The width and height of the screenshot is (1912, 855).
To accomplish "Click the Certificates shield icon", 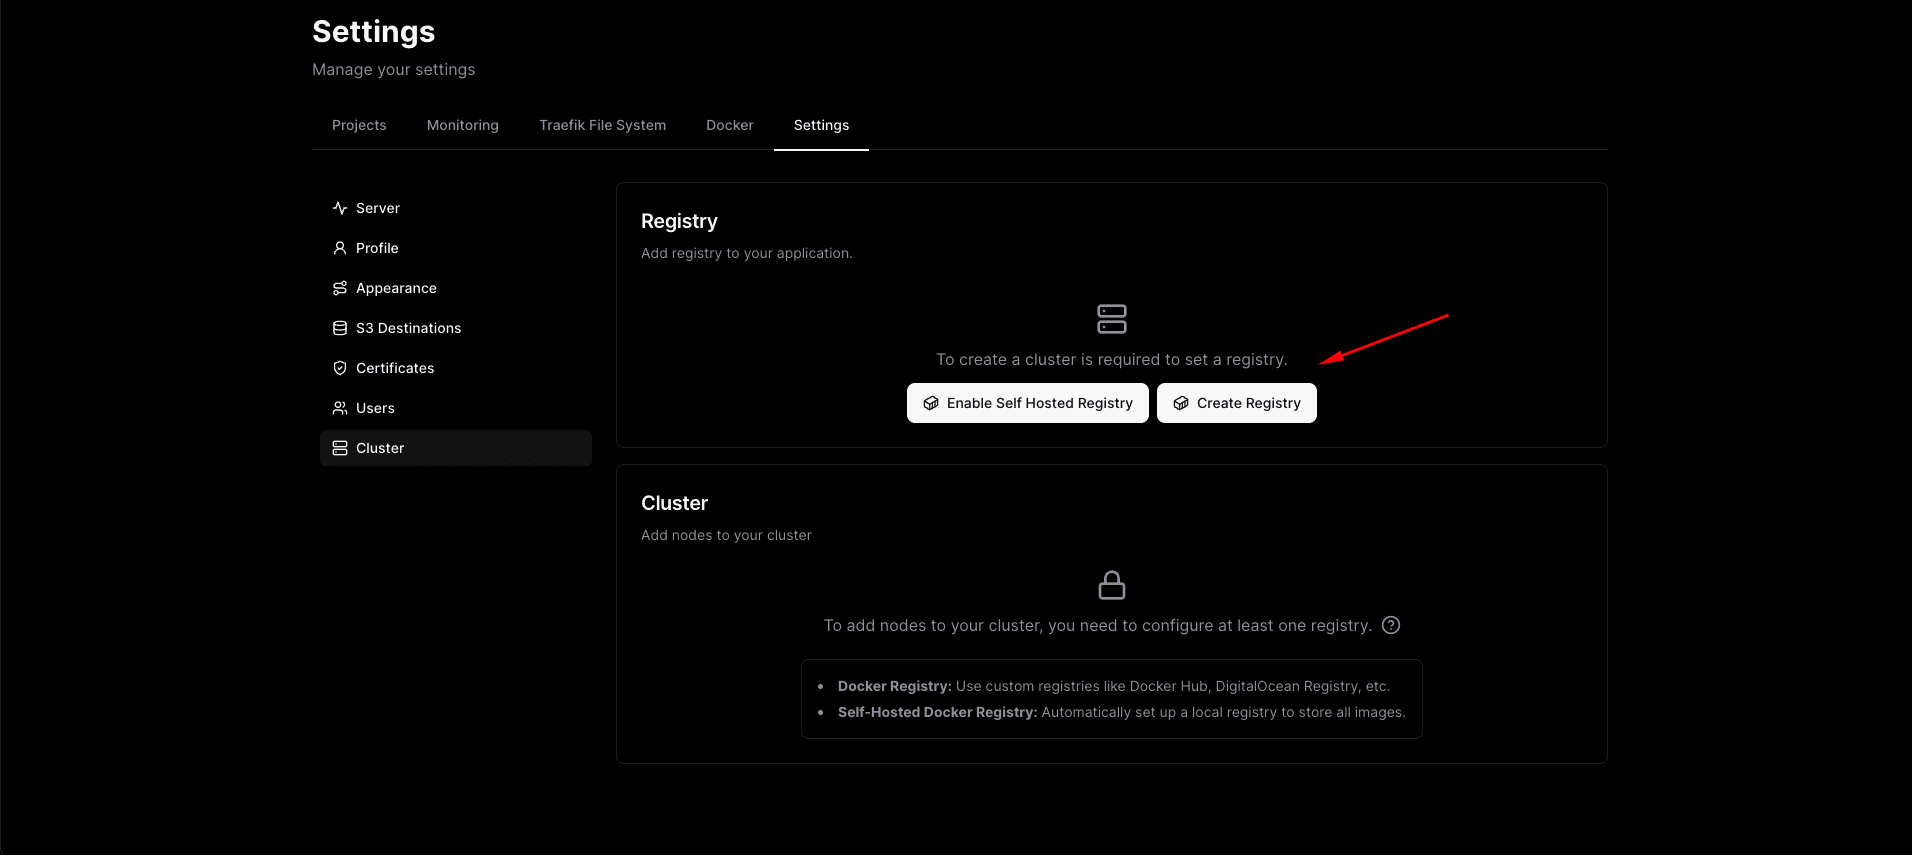I will tap(340, 368).
